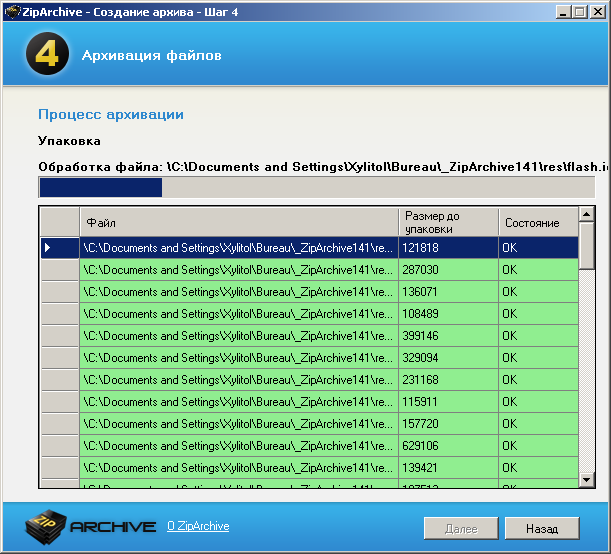Screen dimensions: 611x554
Task: Click the ZIP ARCHIVE logo at bottom
Action: (x=90, y=527)
